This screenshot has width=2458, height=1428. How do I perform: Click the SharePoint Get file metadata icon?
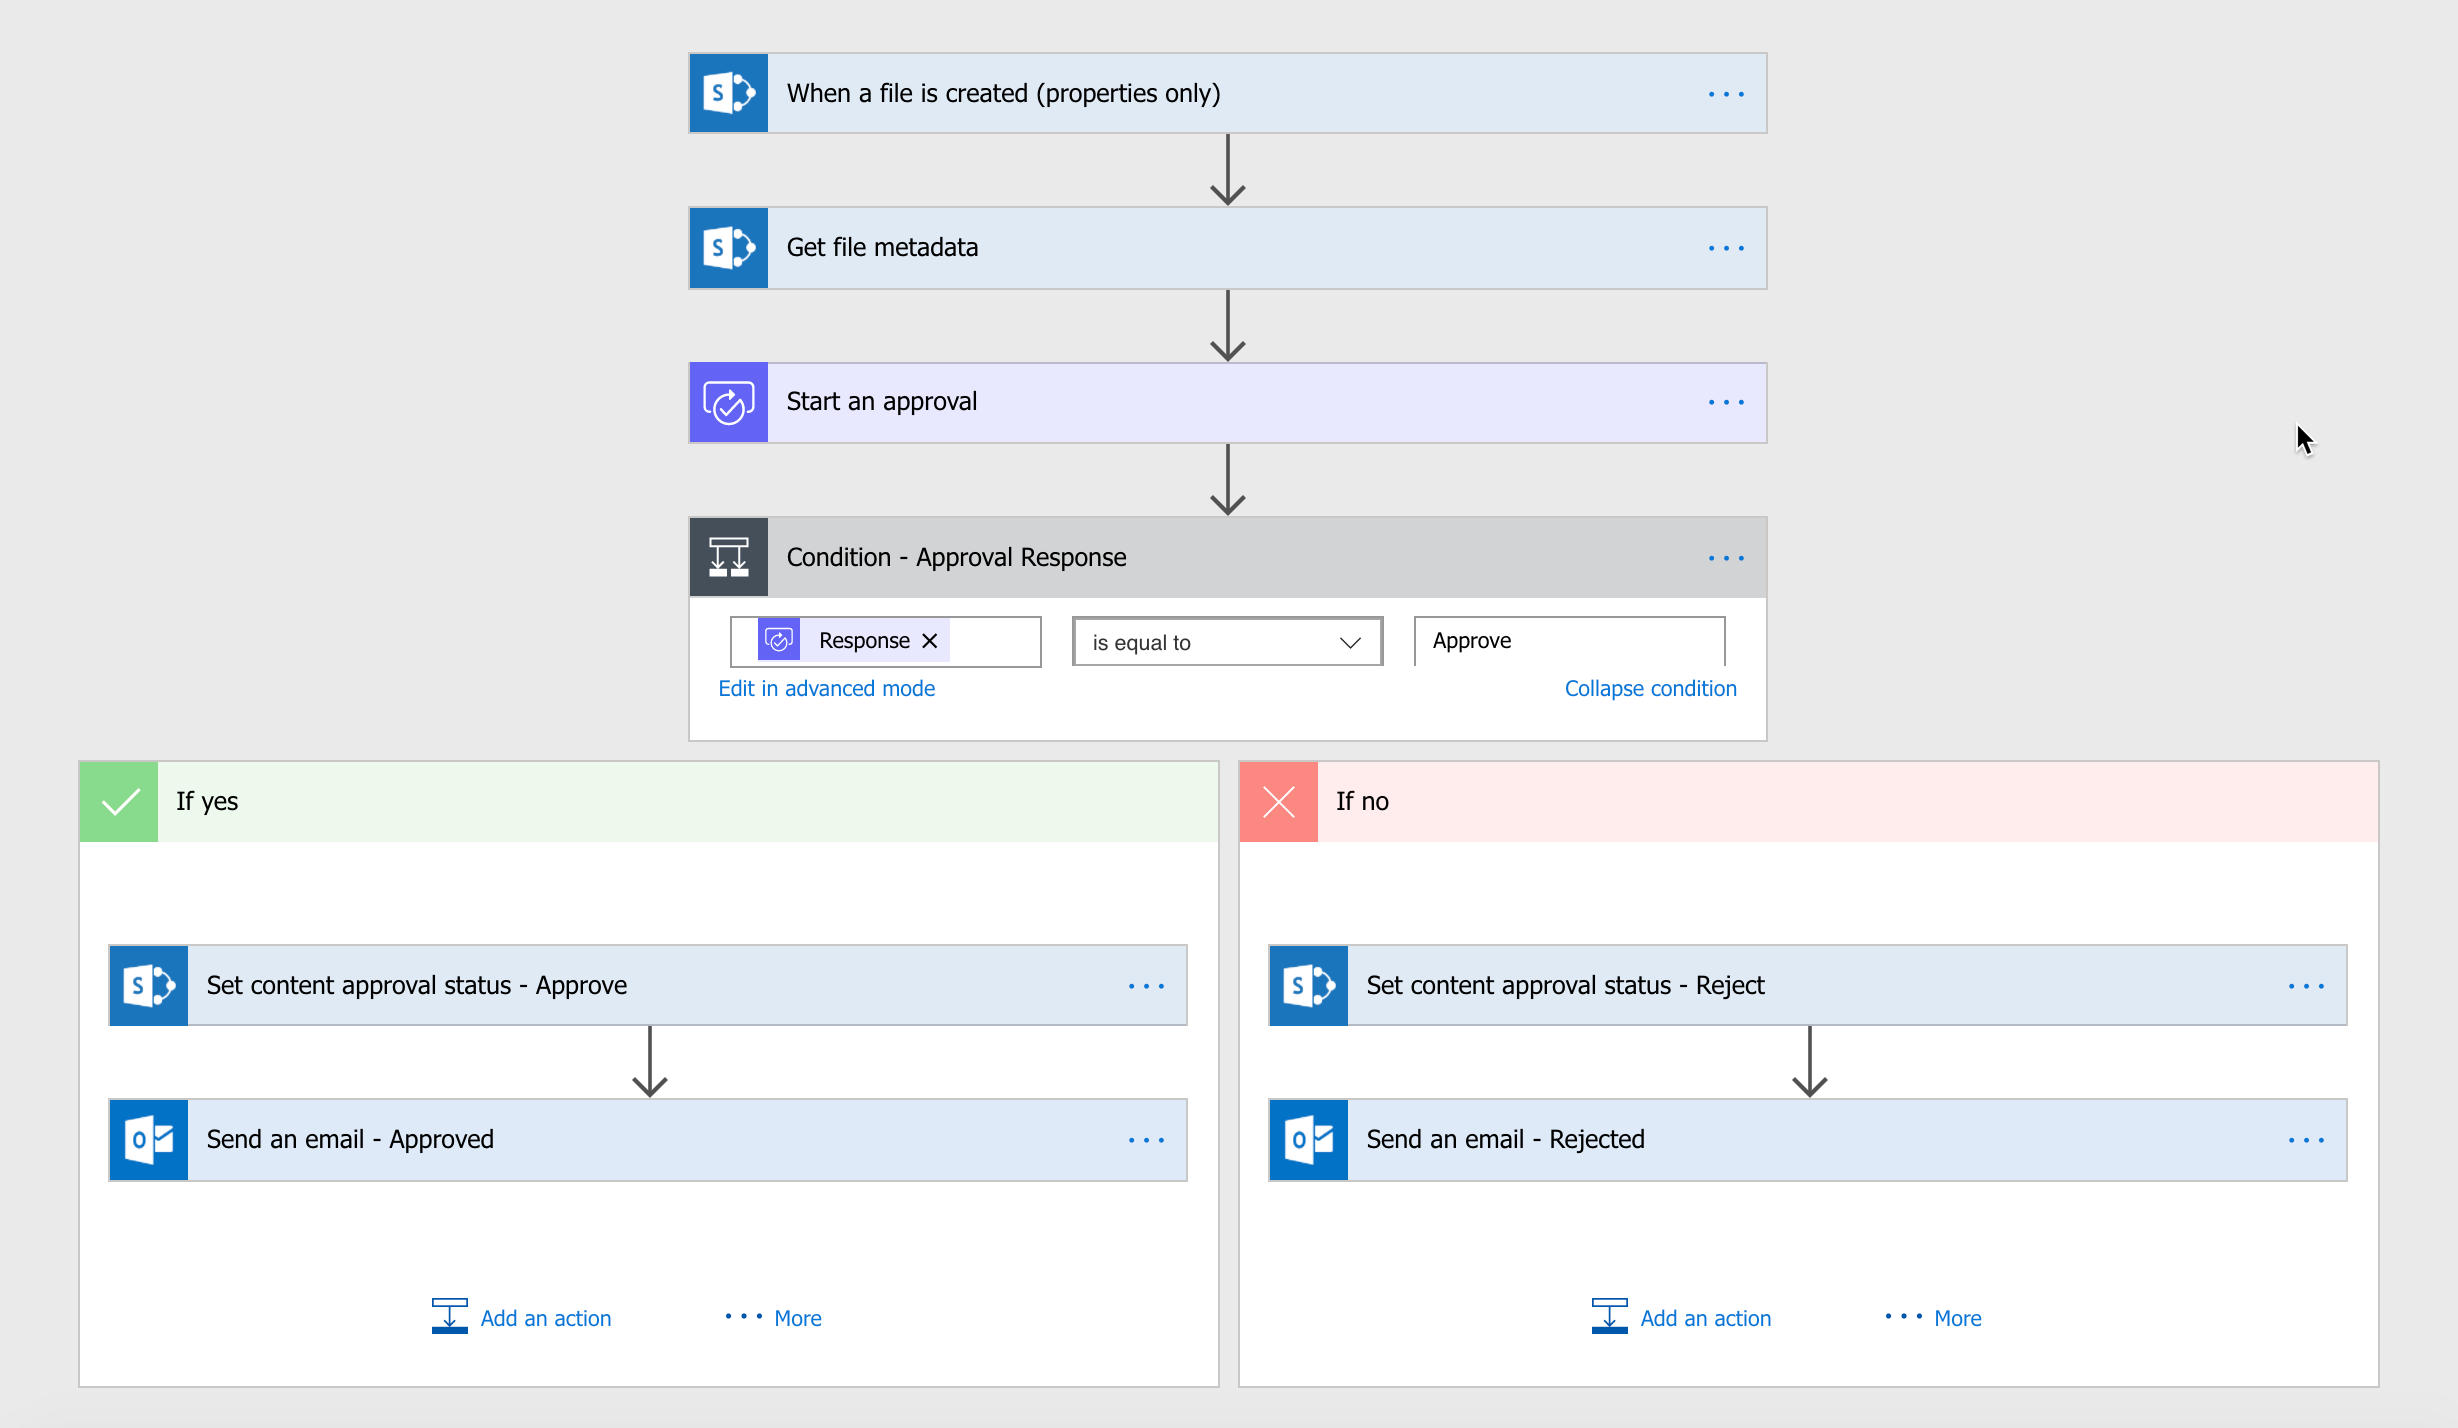click(731, 246)
